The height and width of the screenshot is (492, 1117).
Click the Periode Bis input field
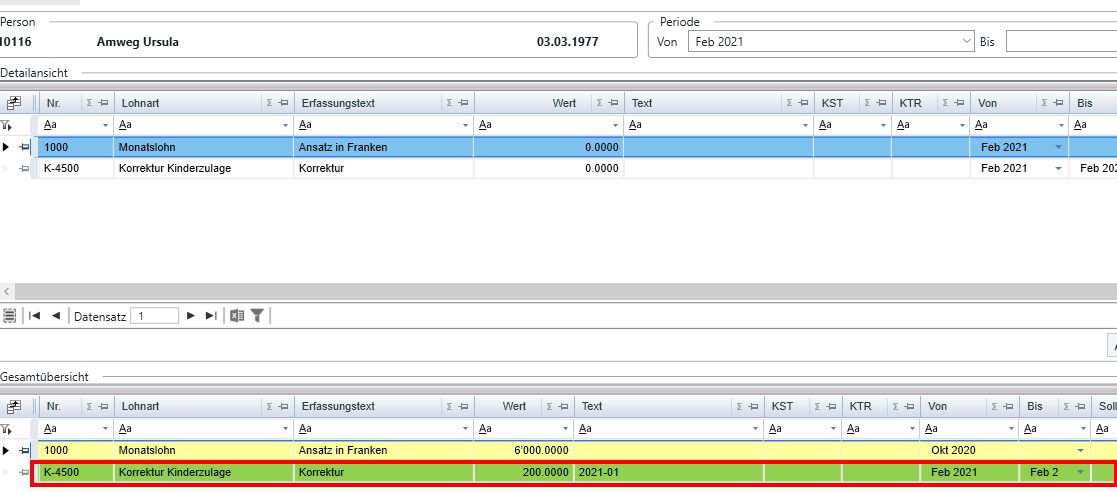pos(1061,41)
